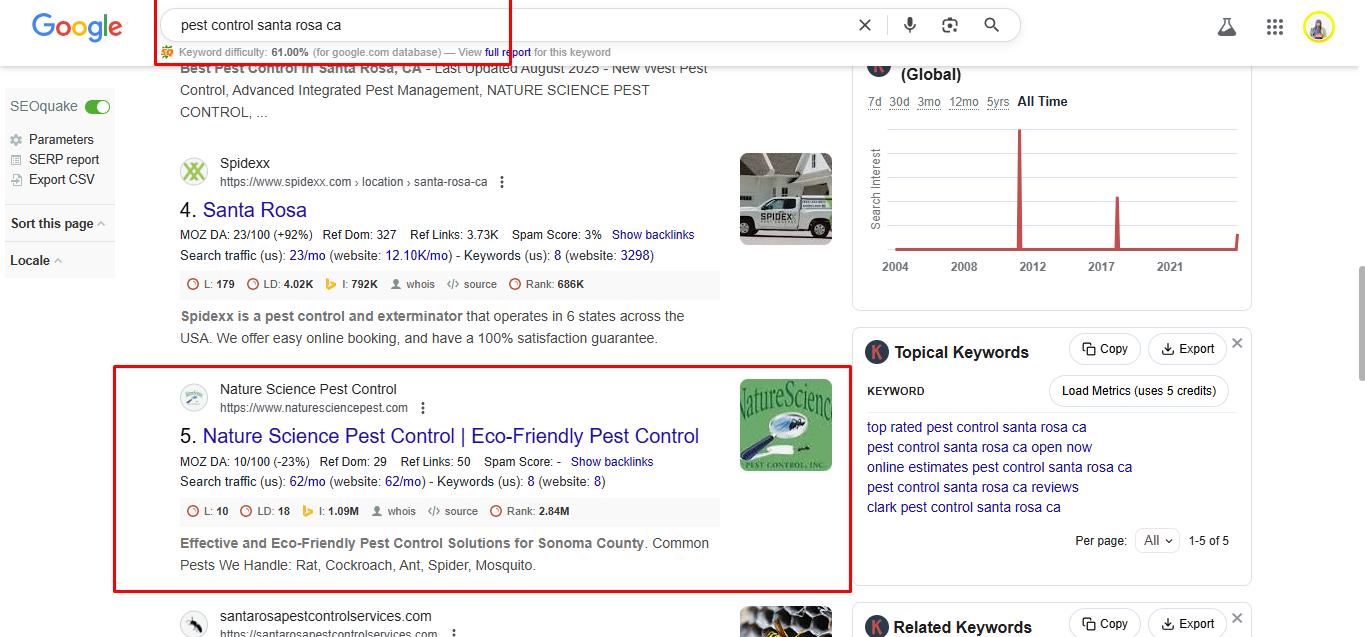Switch trend chart to 5yrs
This screenshot has width=1365, height=637.
[997, 101]
